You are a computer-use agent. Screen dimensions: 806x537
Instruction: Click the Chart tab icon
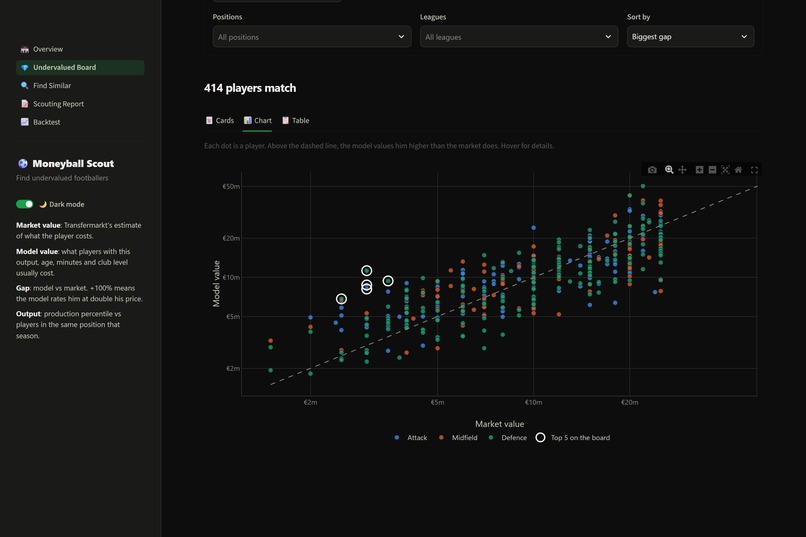(248, 120)
